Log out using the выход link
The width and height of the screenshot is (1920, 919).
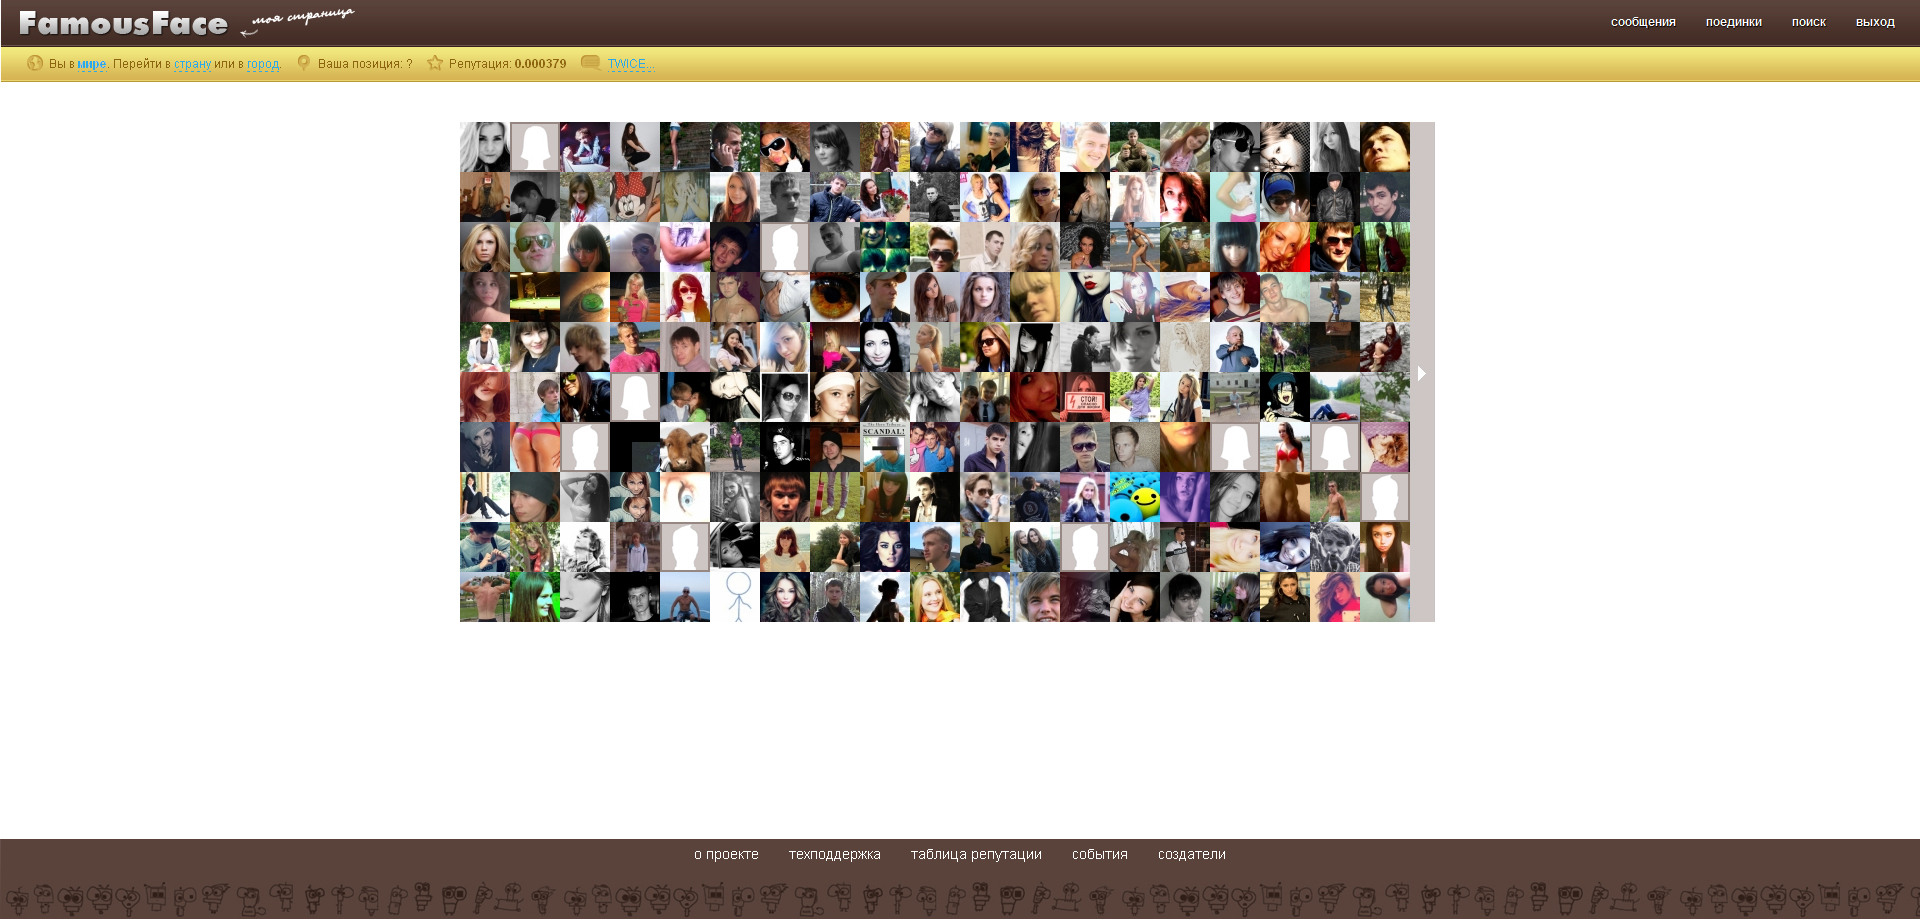coord(1875,22)
